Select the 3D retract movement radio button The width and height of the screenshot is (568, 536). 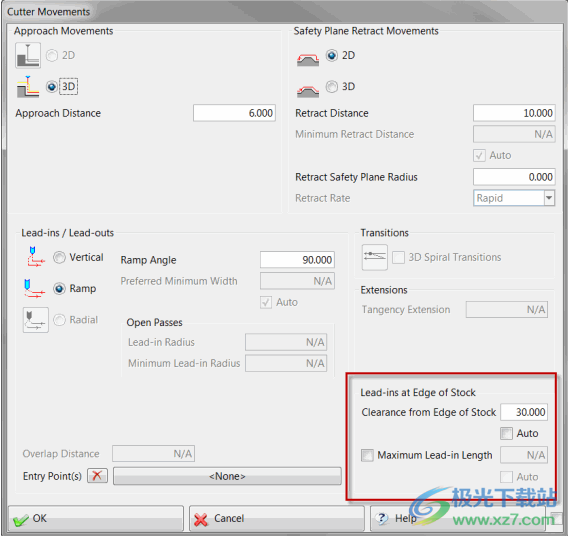pyautogui.click(x=331, y=87)
